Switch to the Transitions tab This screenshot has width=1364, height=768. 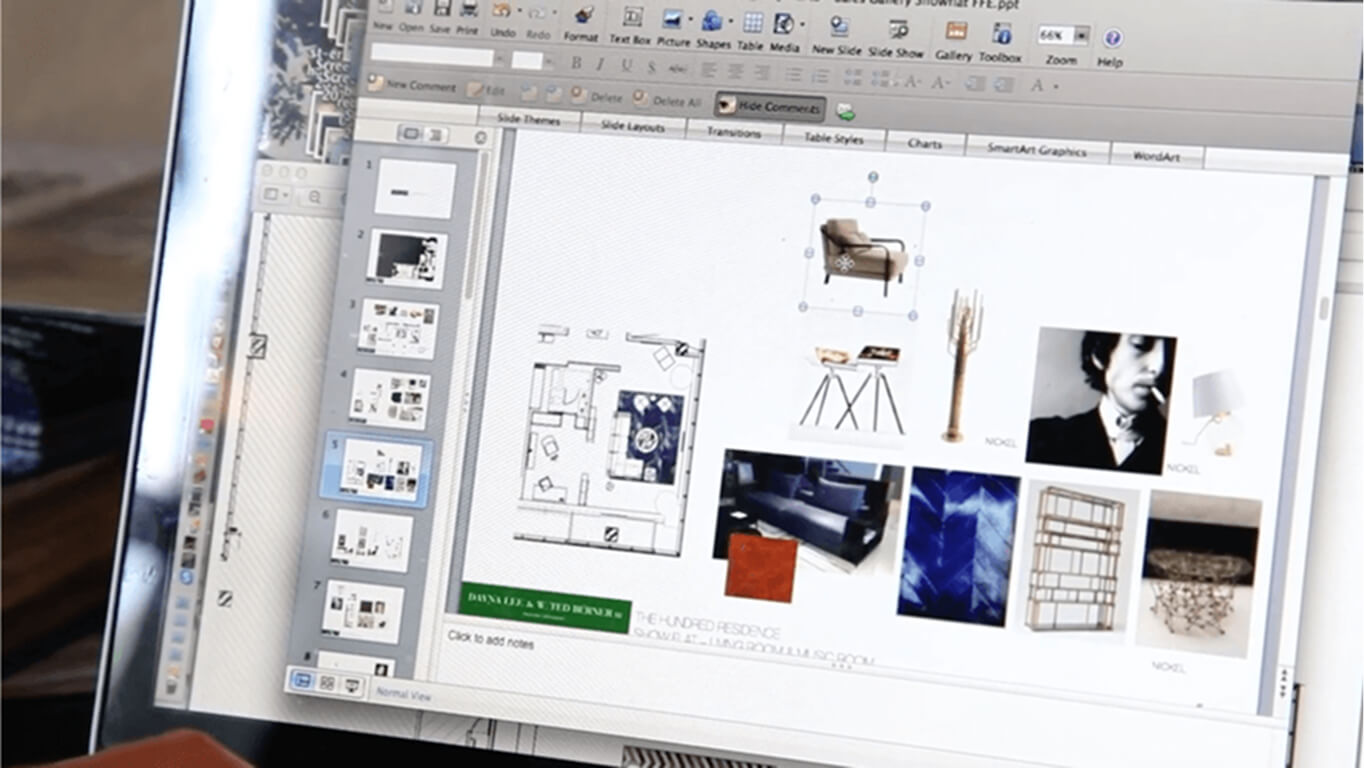pyautogui.click(x=733, y=132)
